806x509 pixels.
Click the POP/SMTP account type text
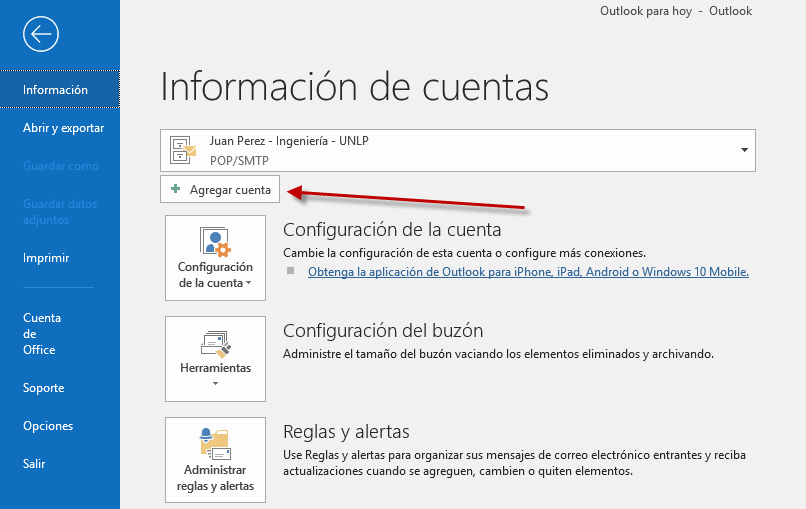pyautogui.click(x=239, y=160)
